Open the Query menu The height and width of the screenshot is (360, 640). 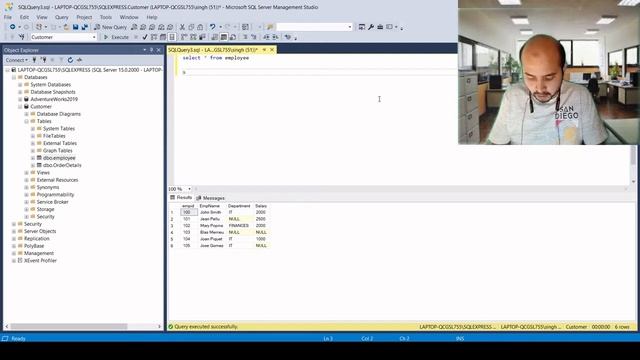[x=62, y=17]
